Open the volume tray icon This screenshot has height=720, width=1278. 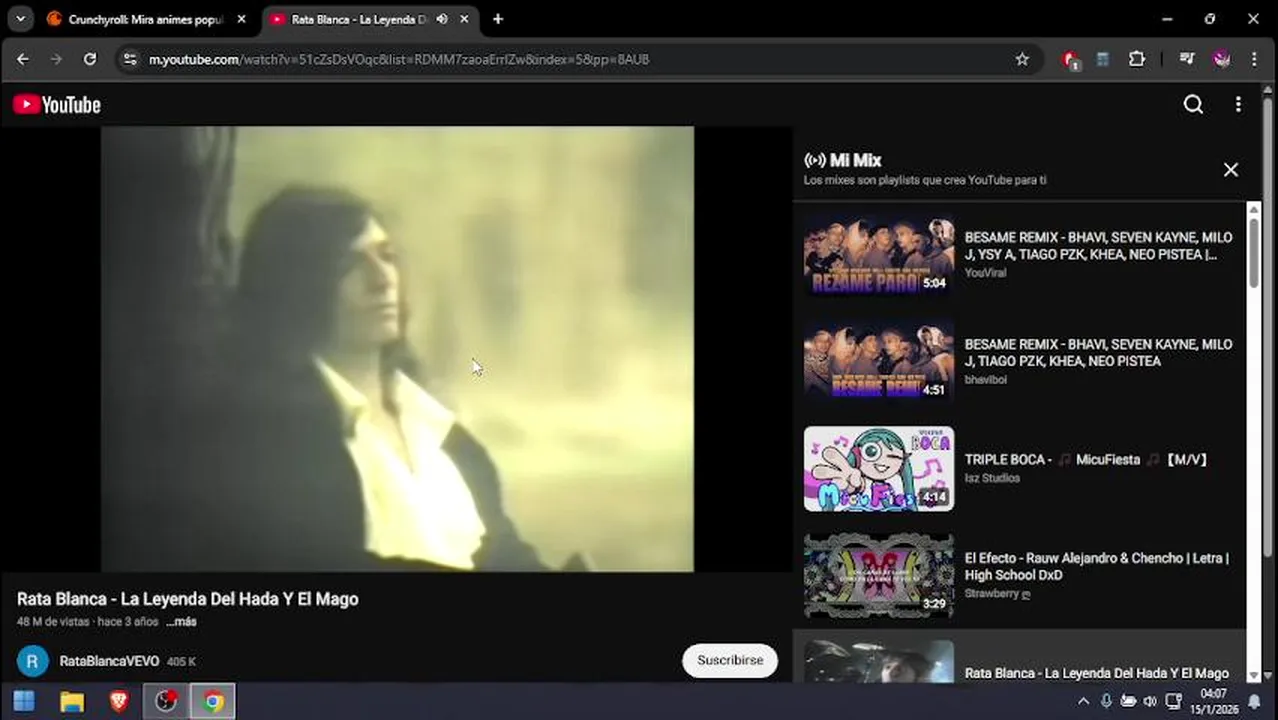1151,702
